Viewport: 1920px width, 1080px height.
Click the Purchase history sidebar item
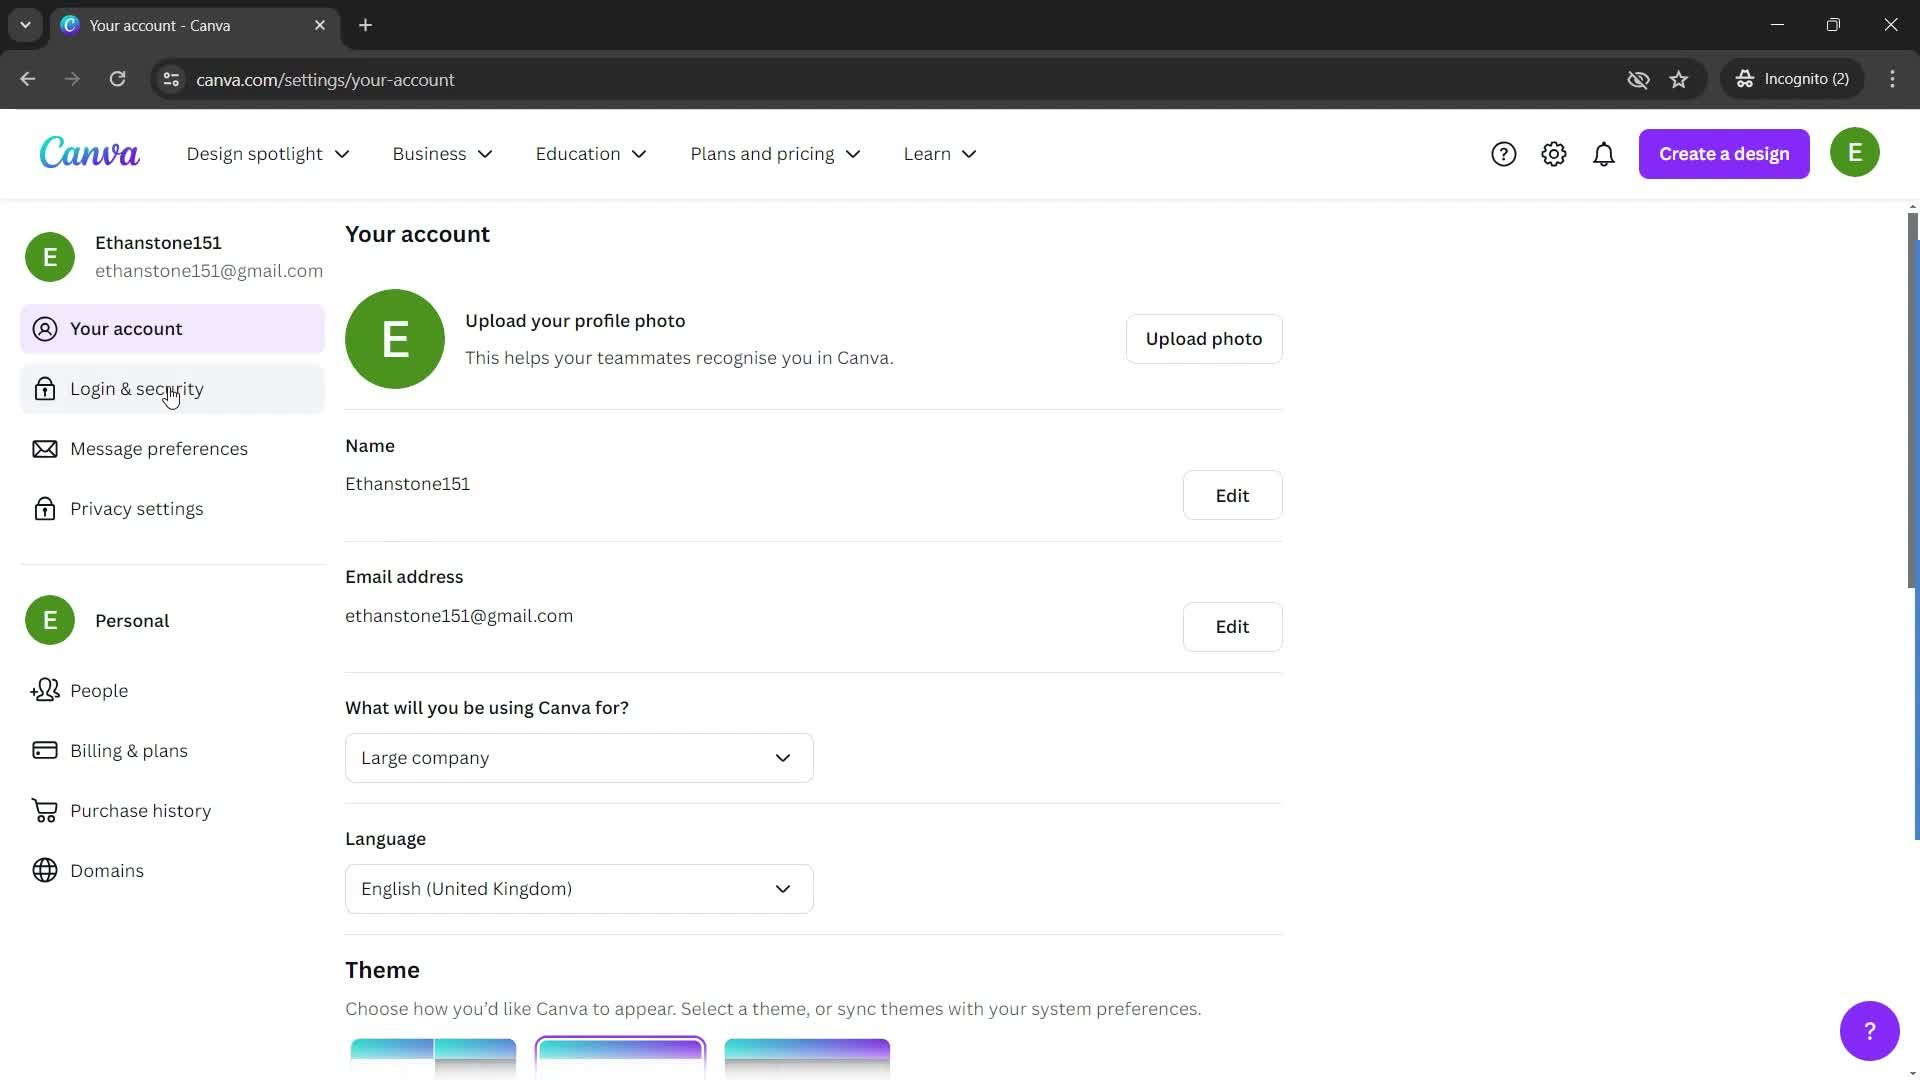tap(140, 810)
